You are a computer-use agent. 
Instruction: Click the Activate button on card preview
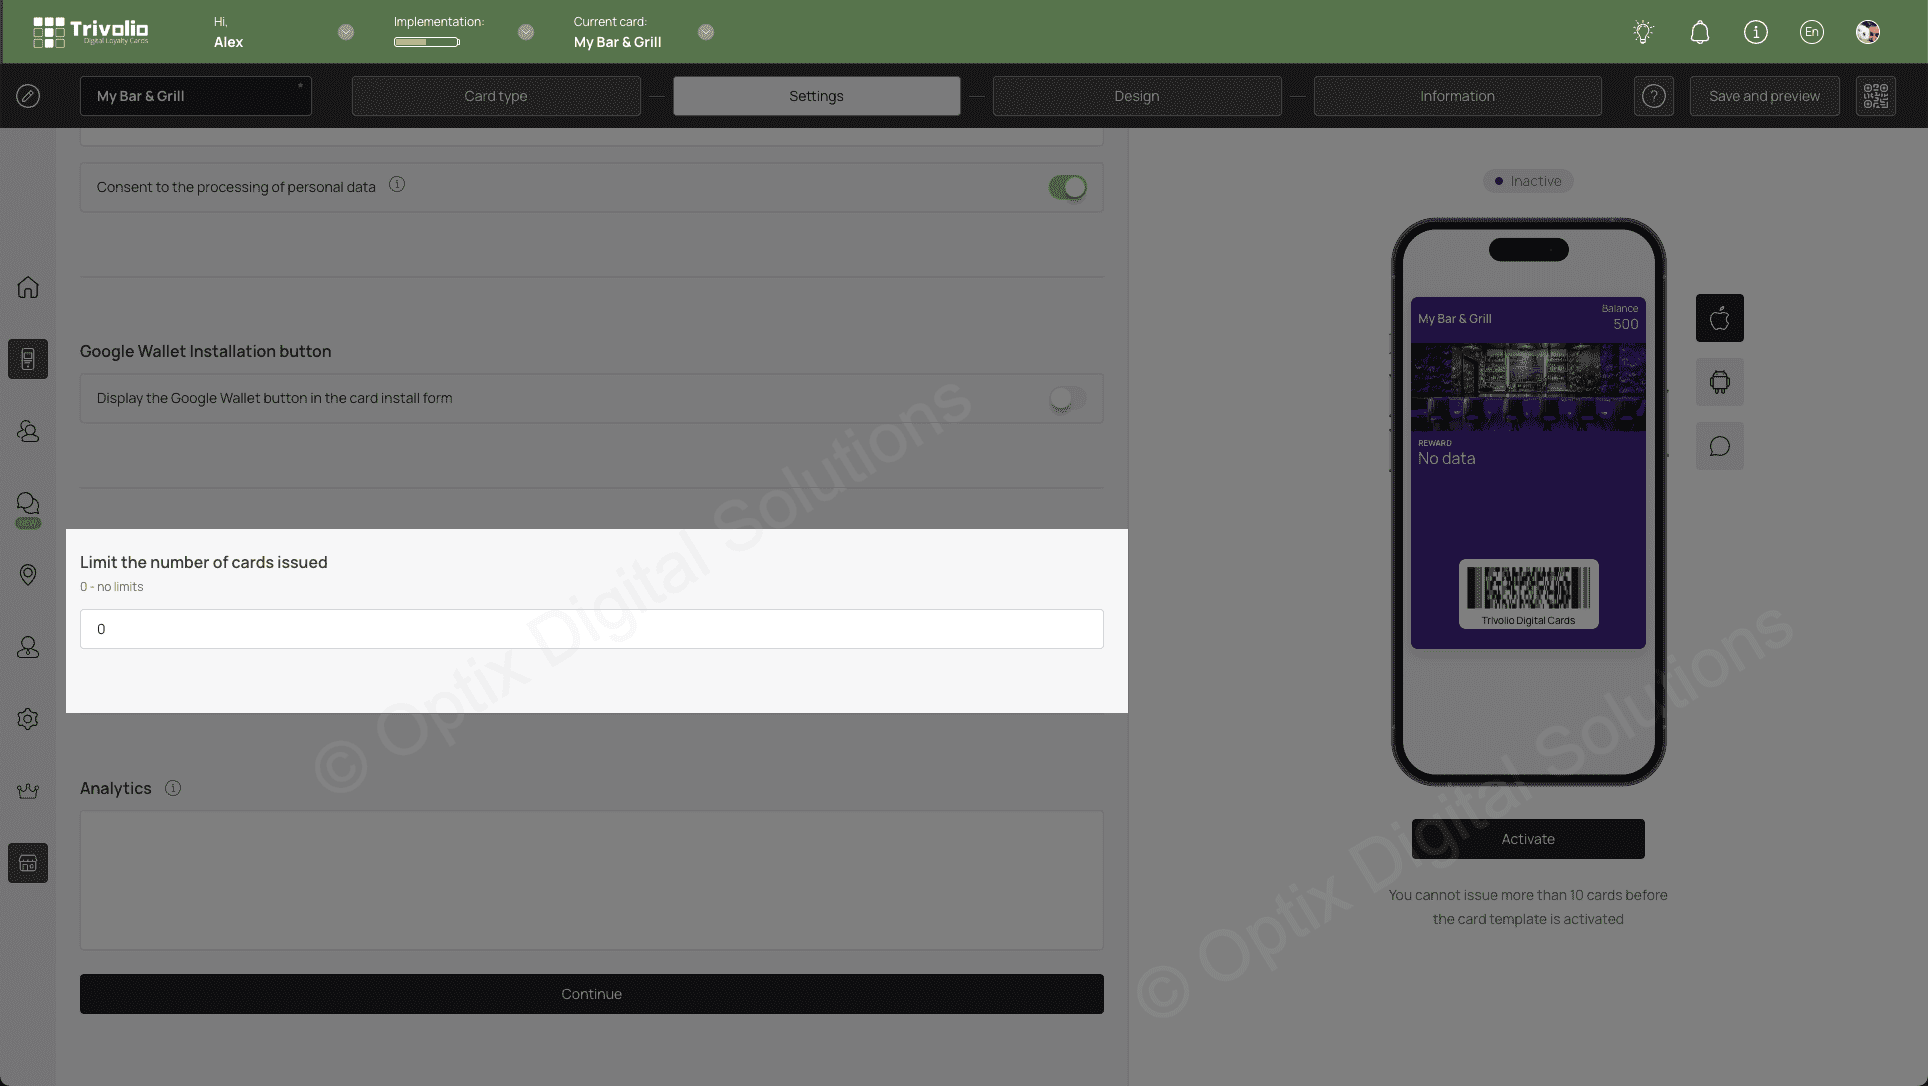pyautogui.click(x=1528, y=838)
